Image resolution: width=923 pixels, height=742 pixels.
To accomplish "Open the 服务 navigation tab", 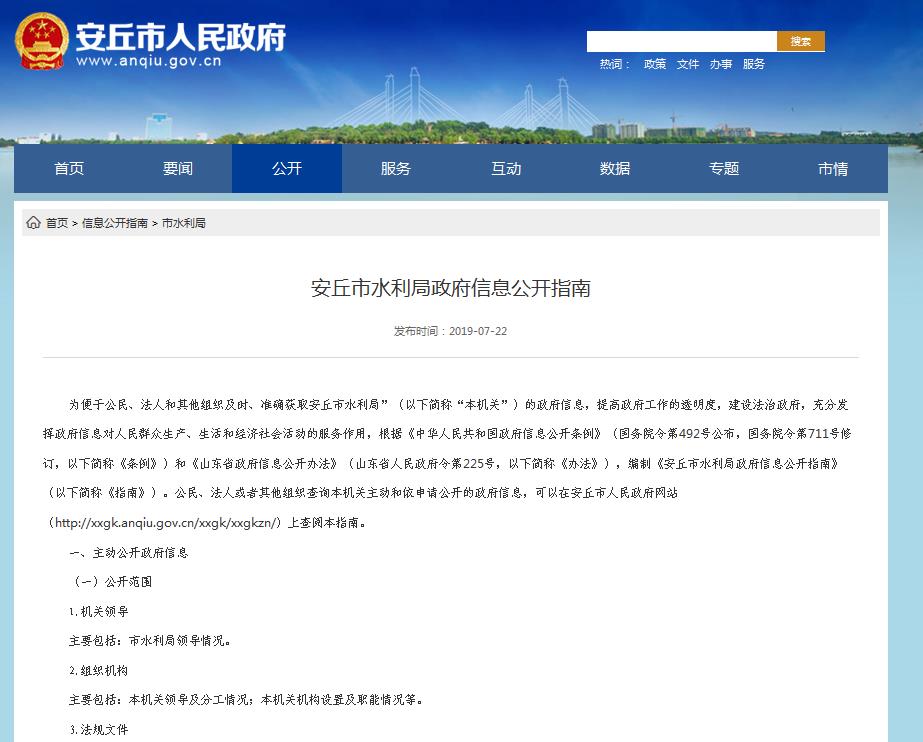I will pyautogui.click(x=396, y=169).
